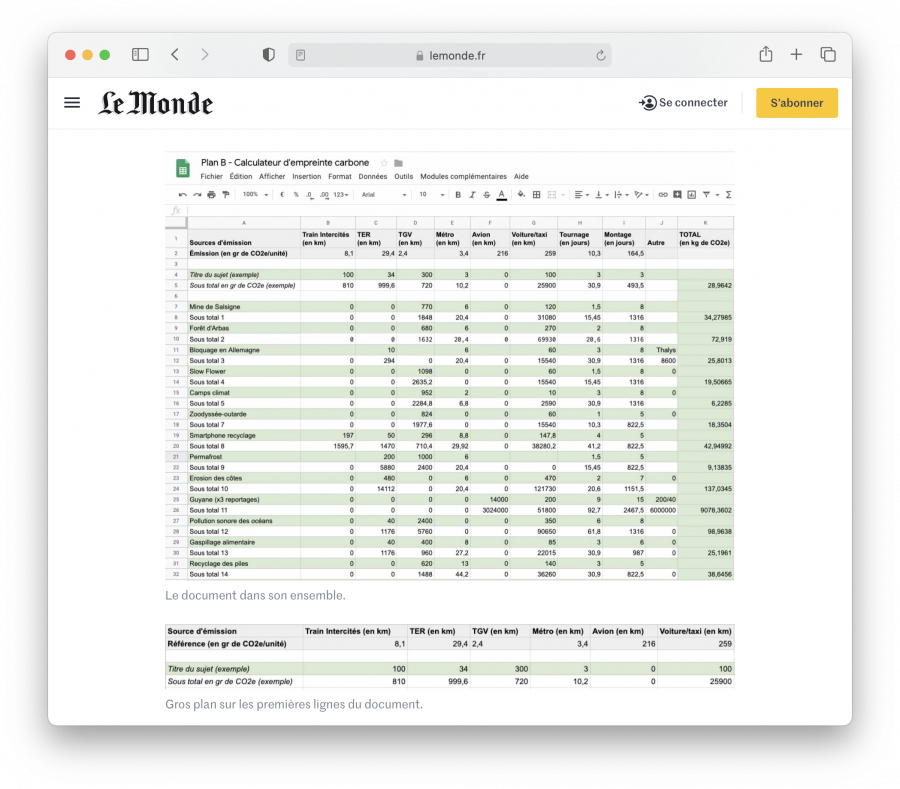Click the yellow S'abonner button

(x=797, y=103)
